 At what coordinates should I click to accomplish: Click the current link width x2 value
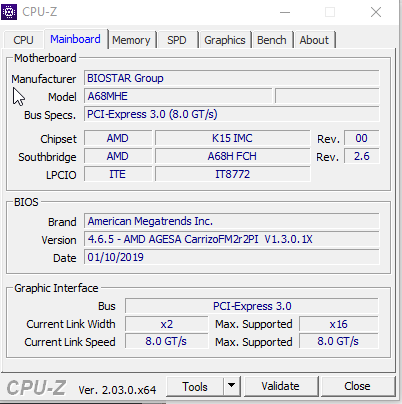point(167,324)
